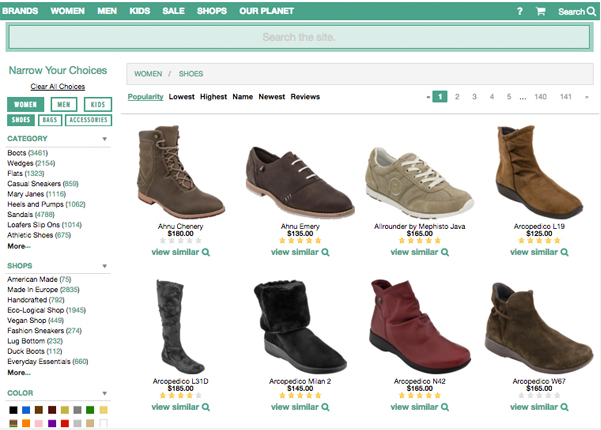Click view similar under Arcopedico N42
The image size is (601, 430).
coord(419,407)
